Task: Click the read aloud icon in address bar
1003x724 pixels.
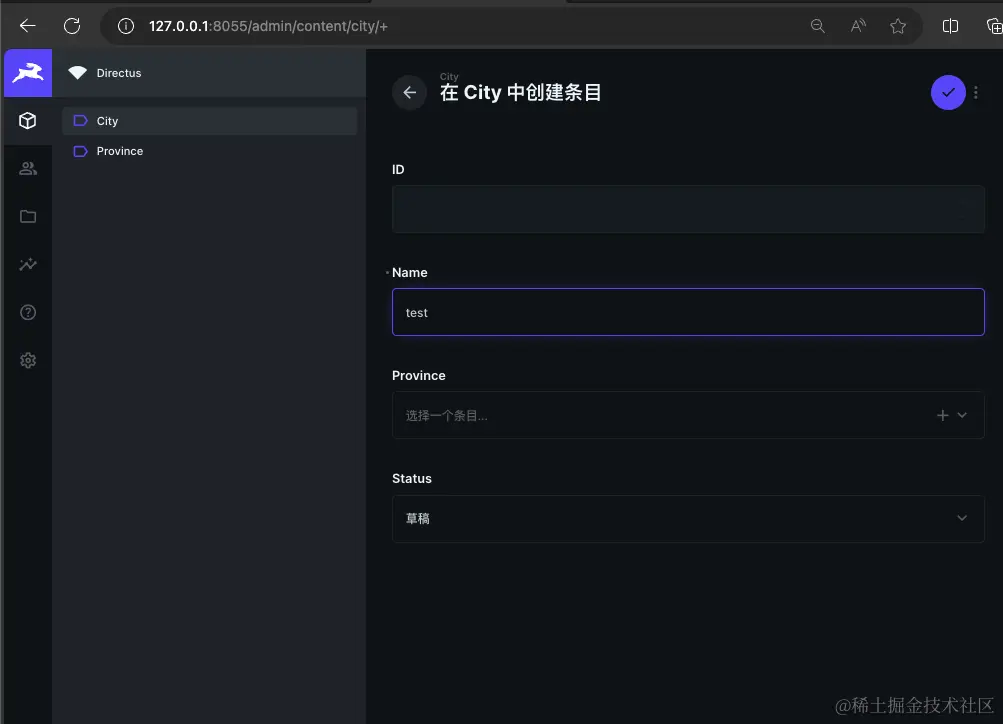Action: pyautogui.click(x=858, y=26)
